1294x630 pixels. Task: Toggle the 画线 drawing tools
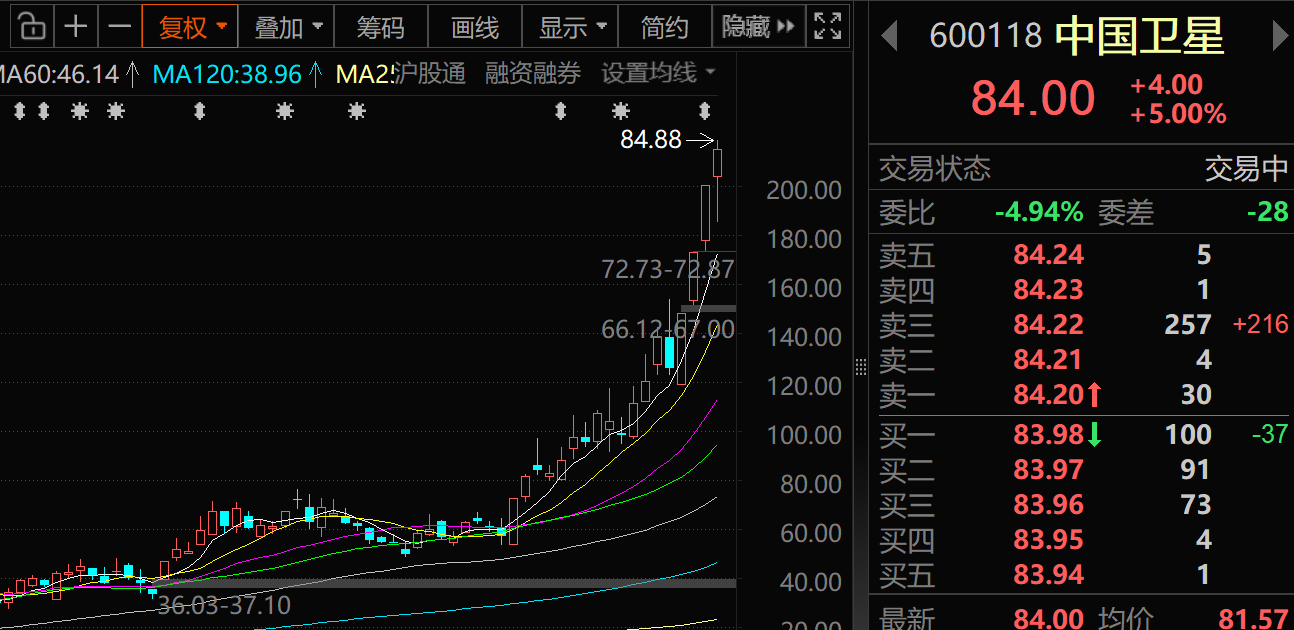pyautogui.click(x=475, y=26)
